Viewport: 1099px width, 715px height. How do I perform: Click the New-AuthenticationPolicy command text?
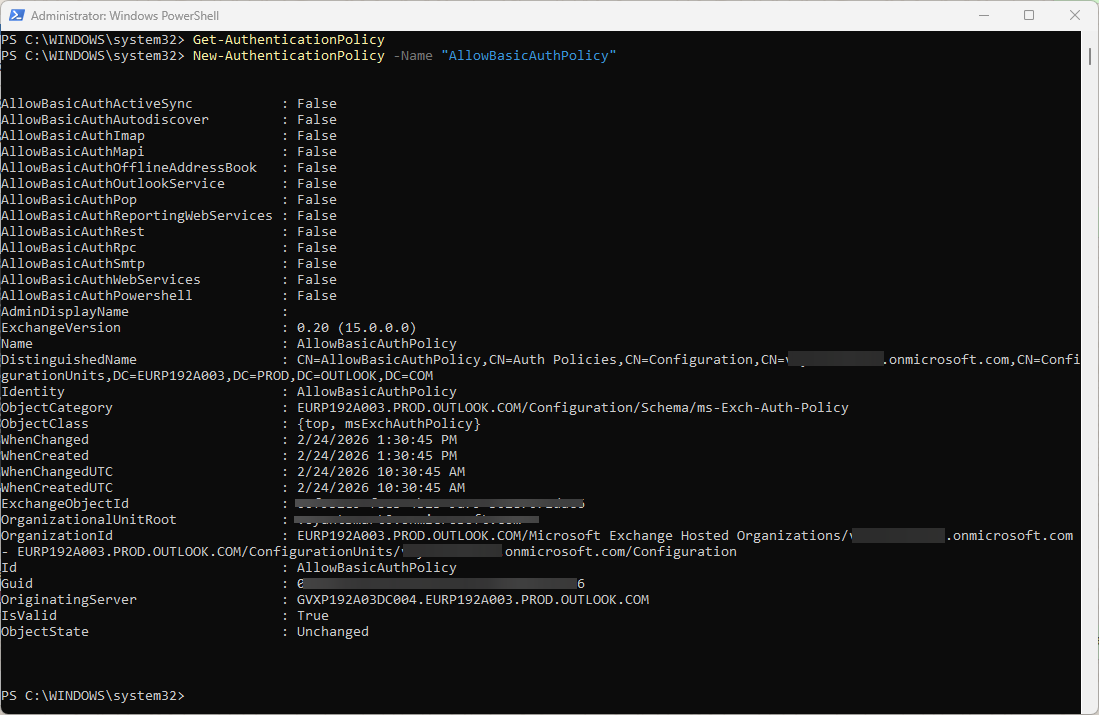click(x=288, y=56)
